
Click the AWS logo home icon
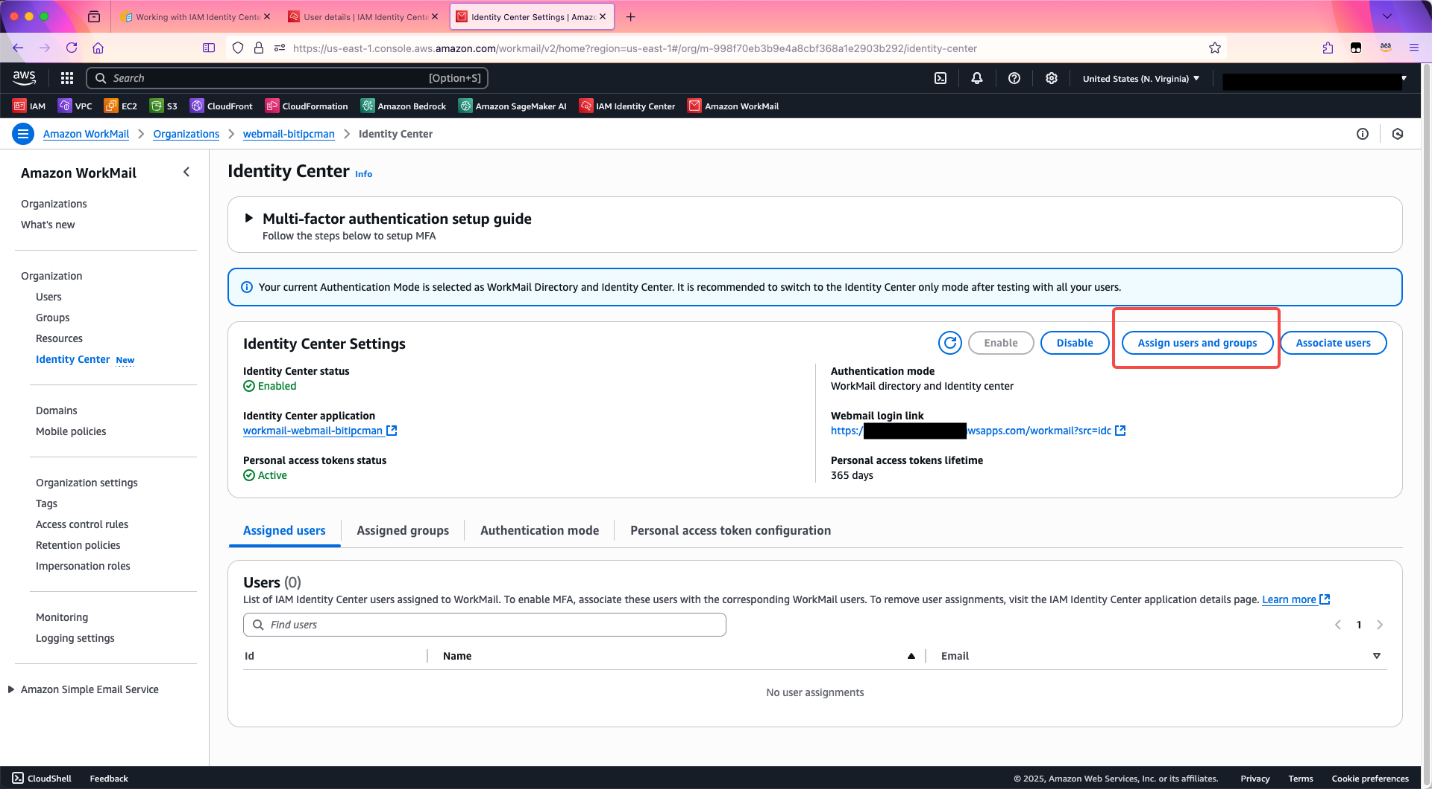[x=24, y=78]
